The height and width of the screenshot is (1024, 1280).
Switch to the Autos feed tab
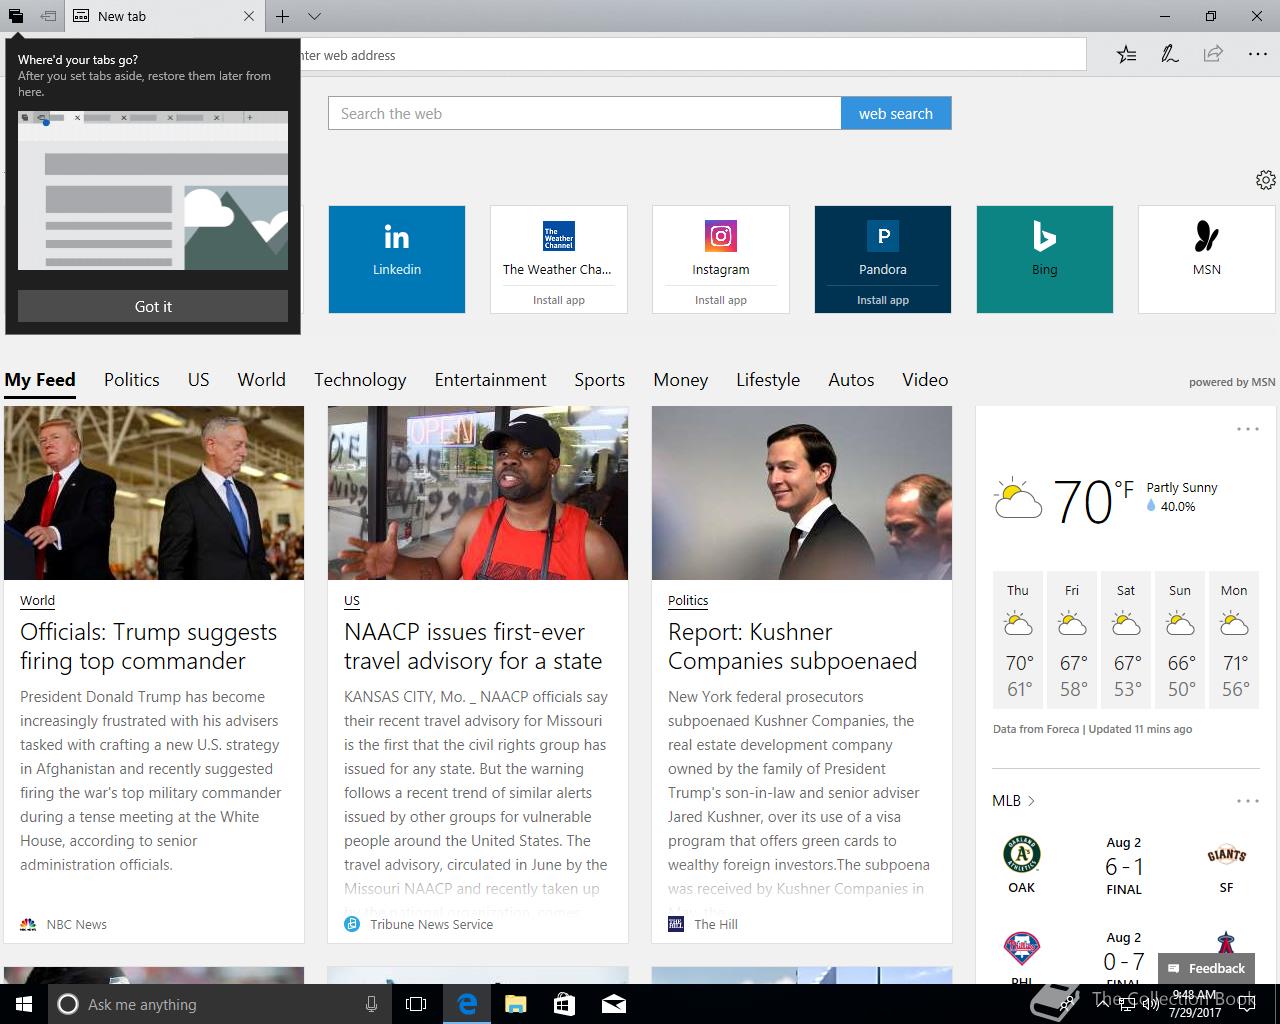click(851, 380)
